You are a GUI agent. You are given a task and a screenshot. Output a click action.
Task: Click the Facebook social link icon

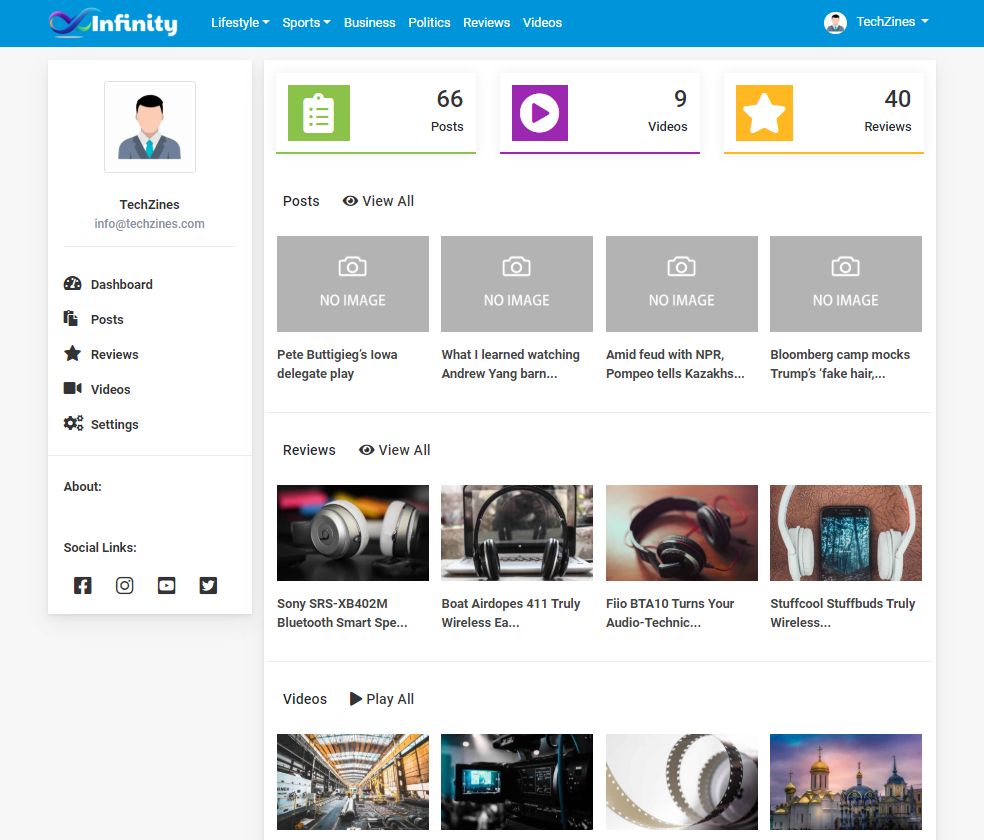coord(83,586)
